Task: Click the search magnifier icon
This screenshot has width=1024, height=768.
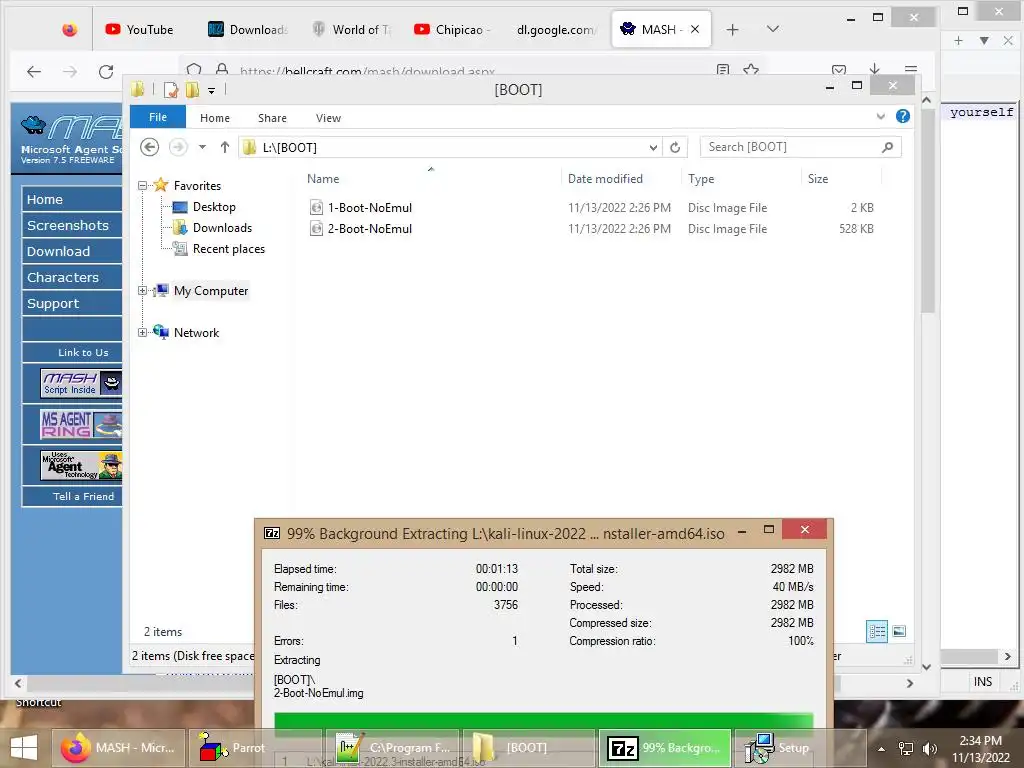Action: click(x=887, y=147)
